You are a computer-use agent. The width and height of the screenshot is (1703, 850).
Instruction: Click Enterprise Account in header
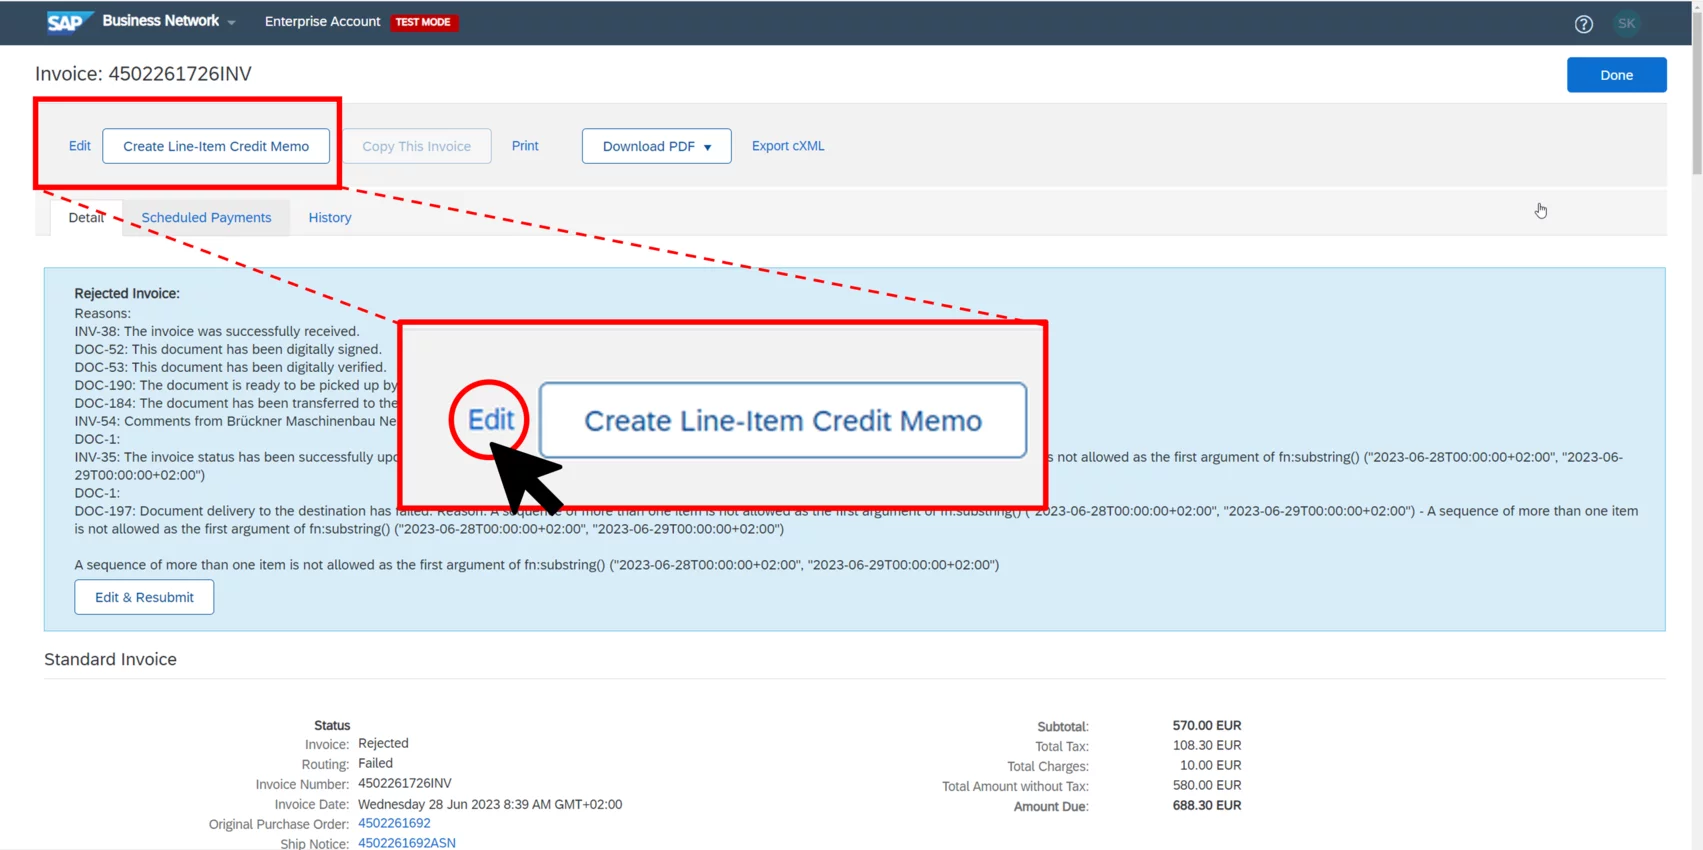[322, 22]
